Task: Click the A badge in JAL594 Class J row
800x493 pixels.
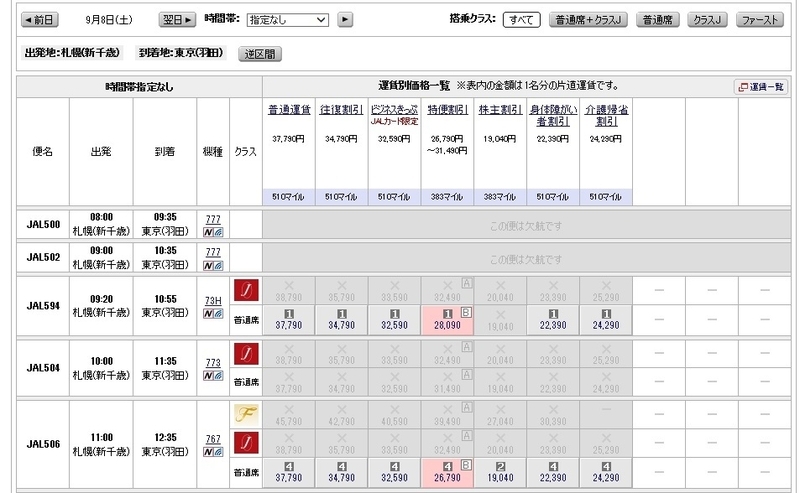Action: pos(466,283)
